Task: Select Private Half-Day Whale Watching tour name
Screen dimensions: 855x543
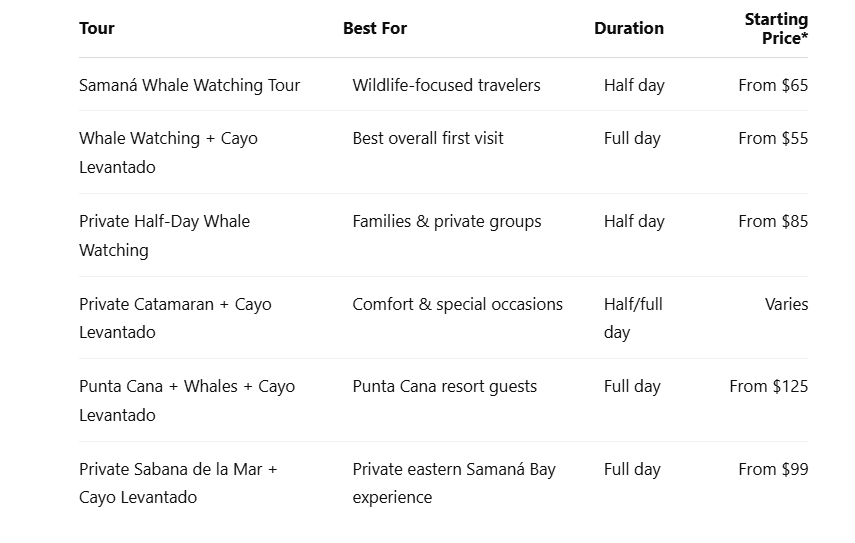Action: 164,236
